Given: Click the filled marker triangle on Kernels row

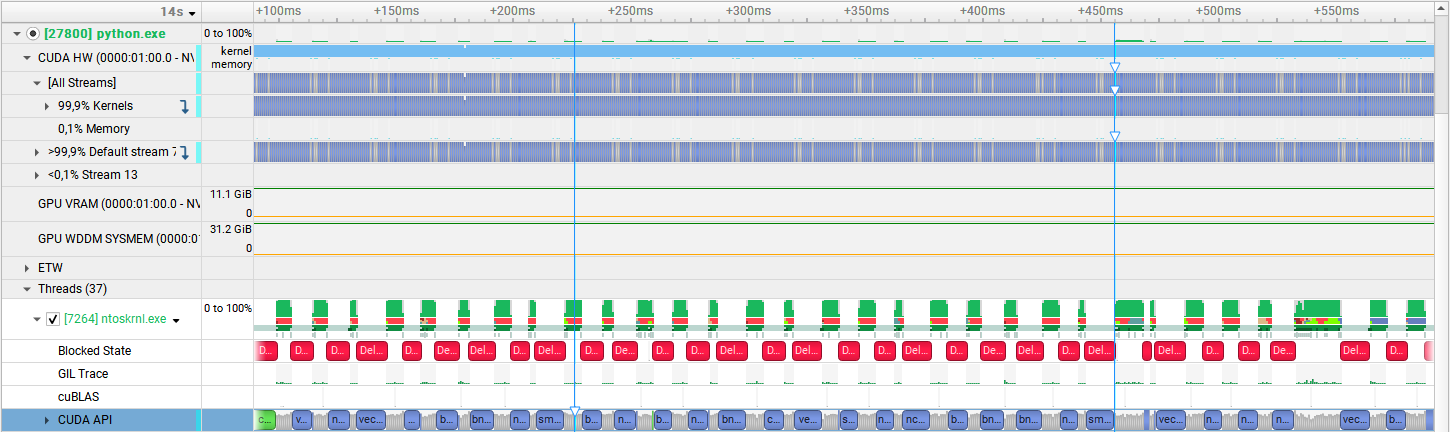Looking at the screenshot, I should click(1114, 90).
